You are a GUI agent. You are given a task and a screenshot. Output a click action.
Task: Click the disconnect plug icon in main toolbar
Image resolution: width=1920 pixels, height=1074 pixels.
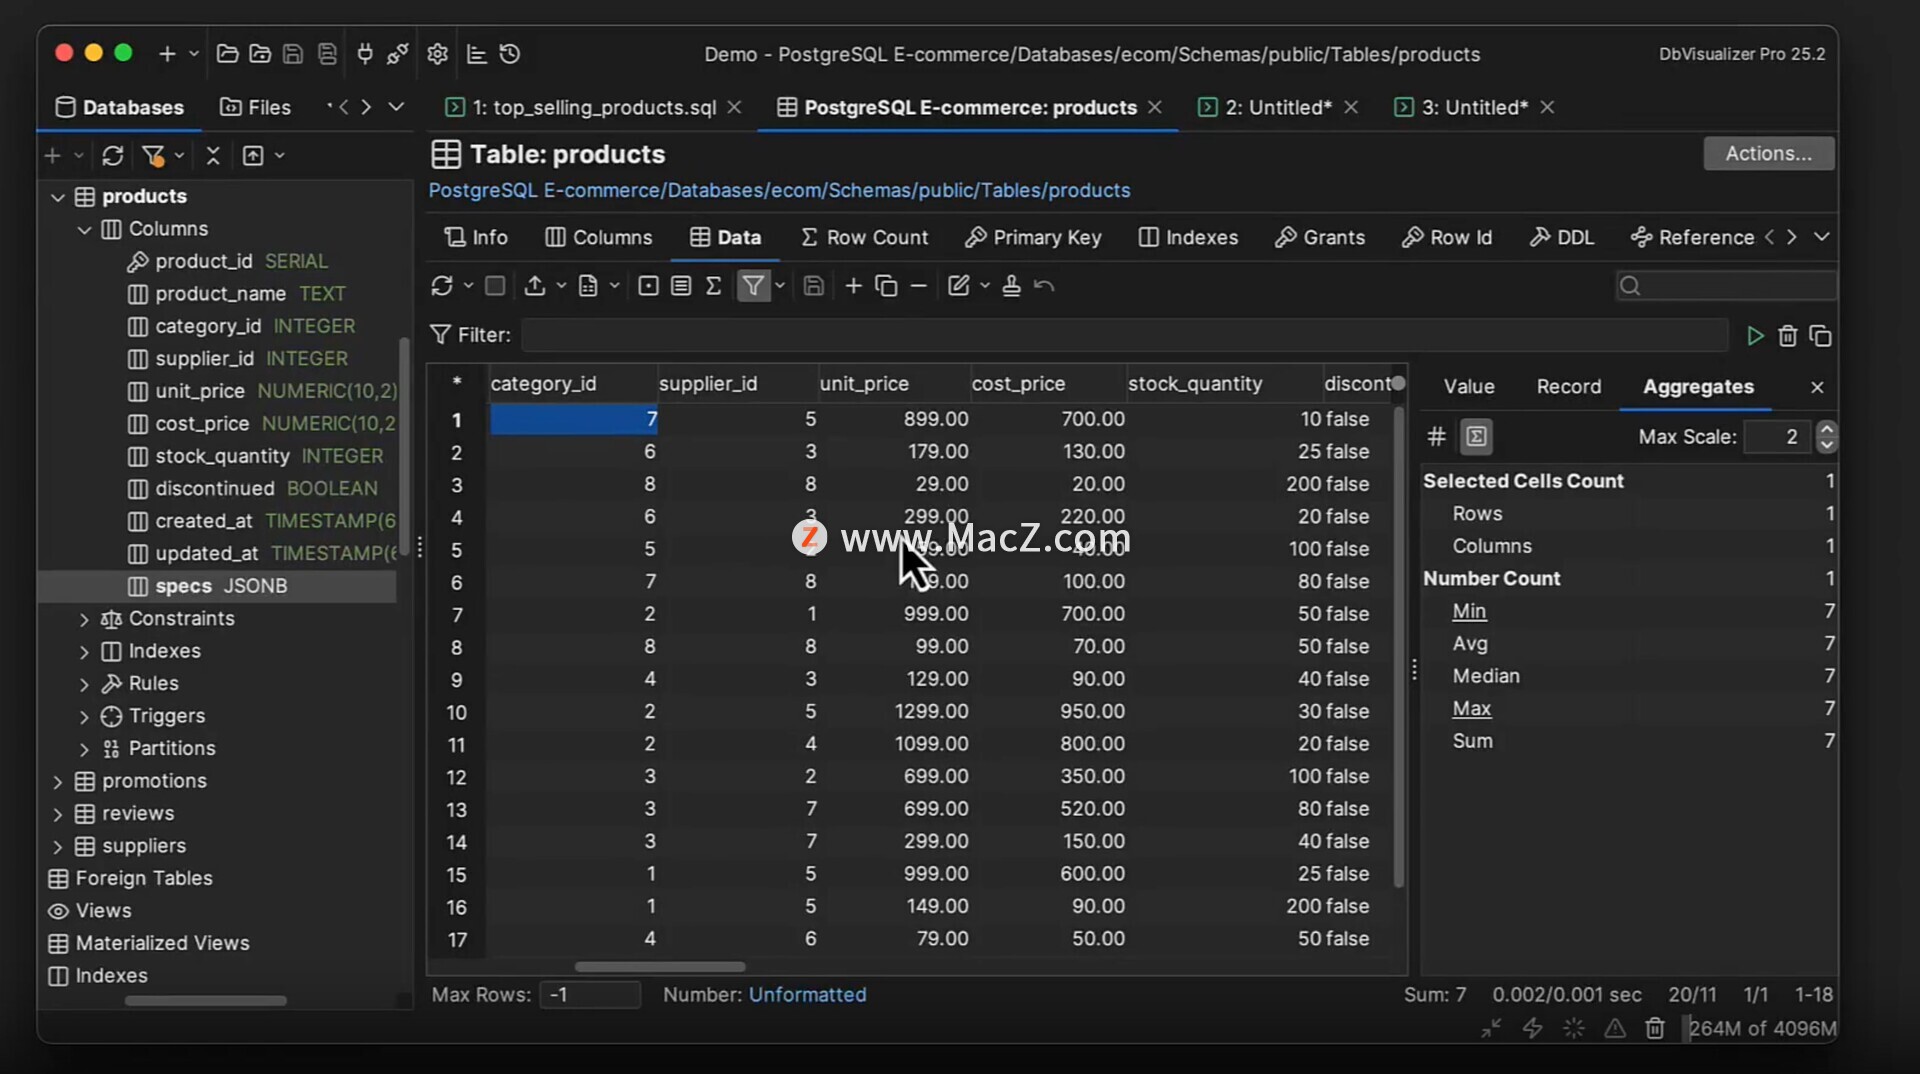click(x=397, y=54)
